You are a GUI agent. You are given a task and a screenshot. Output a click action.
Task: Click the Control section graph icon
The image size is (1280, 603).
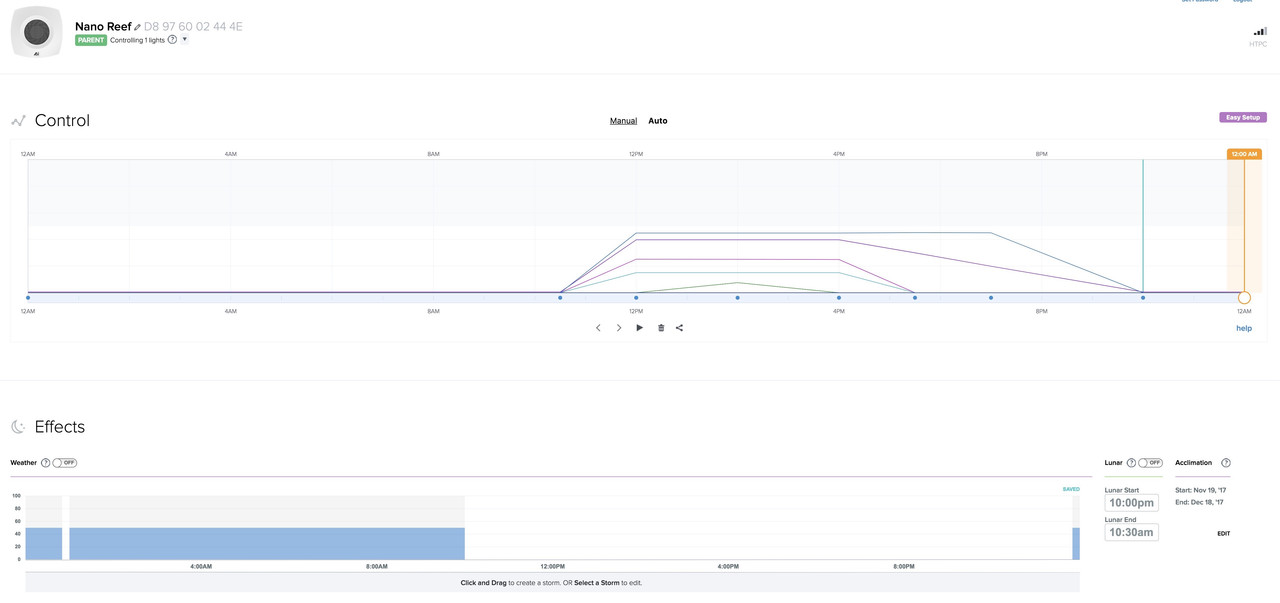coord(18,121)
